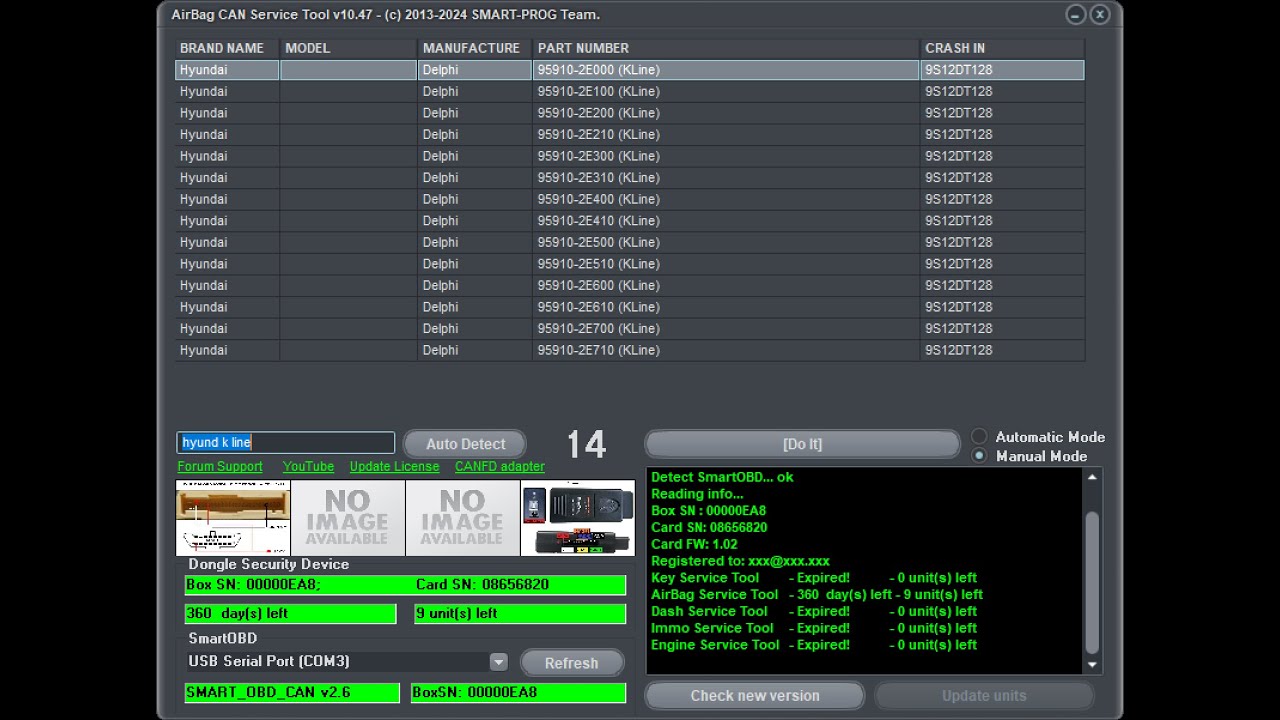Select row with part 95910-2E210 (KLine)
Screen dimensions: 1280x720
point(630,135)
